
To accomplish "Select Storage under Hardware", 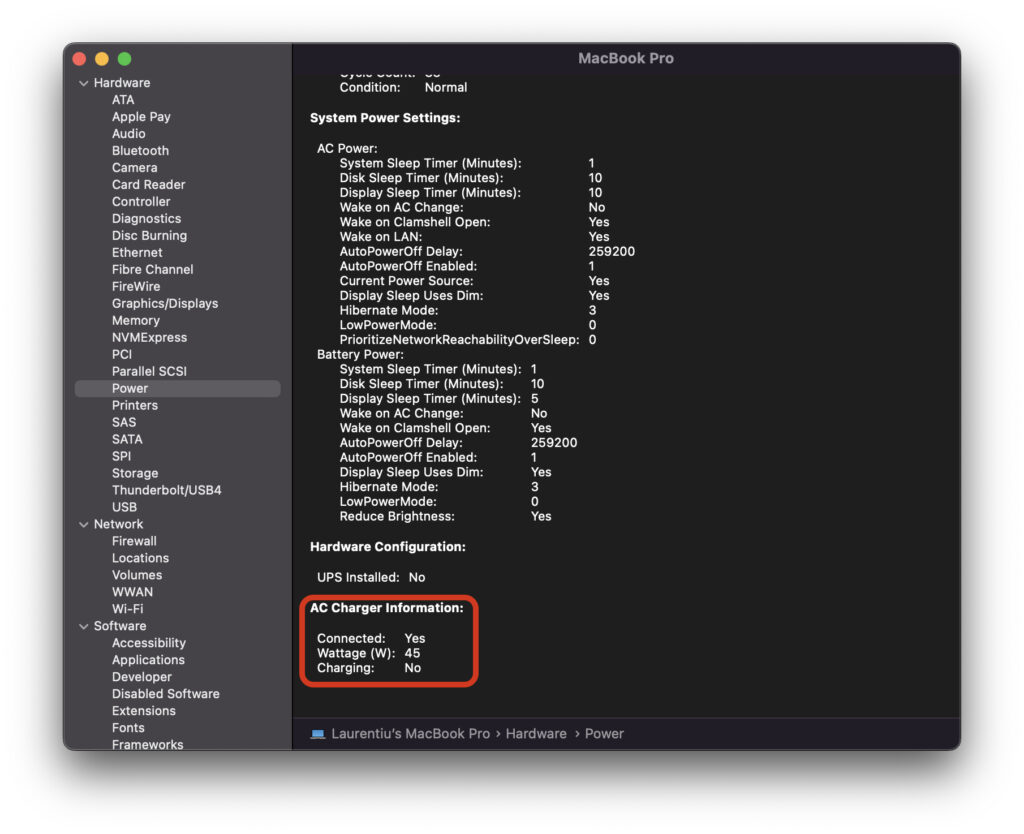I will point(135,474).
